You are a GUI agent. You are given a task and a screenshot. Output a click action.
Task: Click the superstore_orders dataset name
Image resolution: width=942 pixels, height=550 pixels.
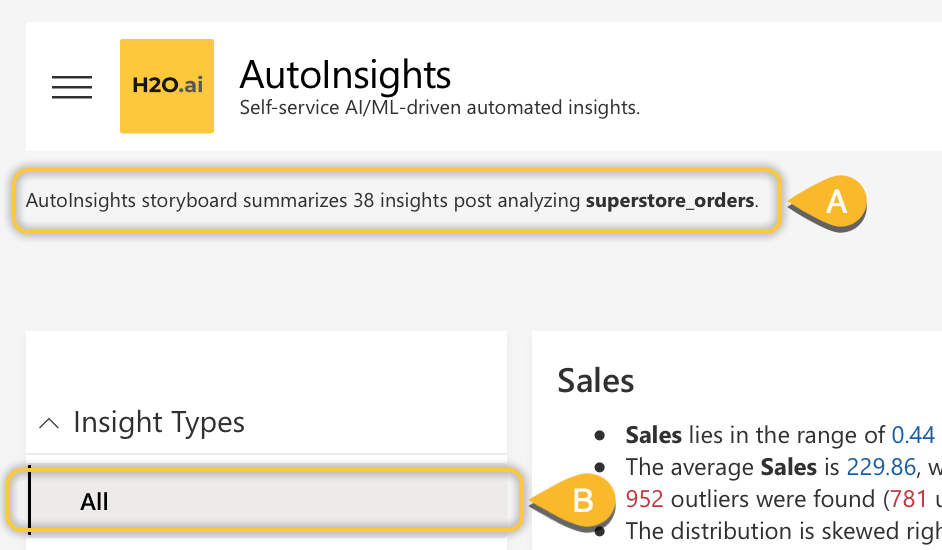click(x=669, y=200)
